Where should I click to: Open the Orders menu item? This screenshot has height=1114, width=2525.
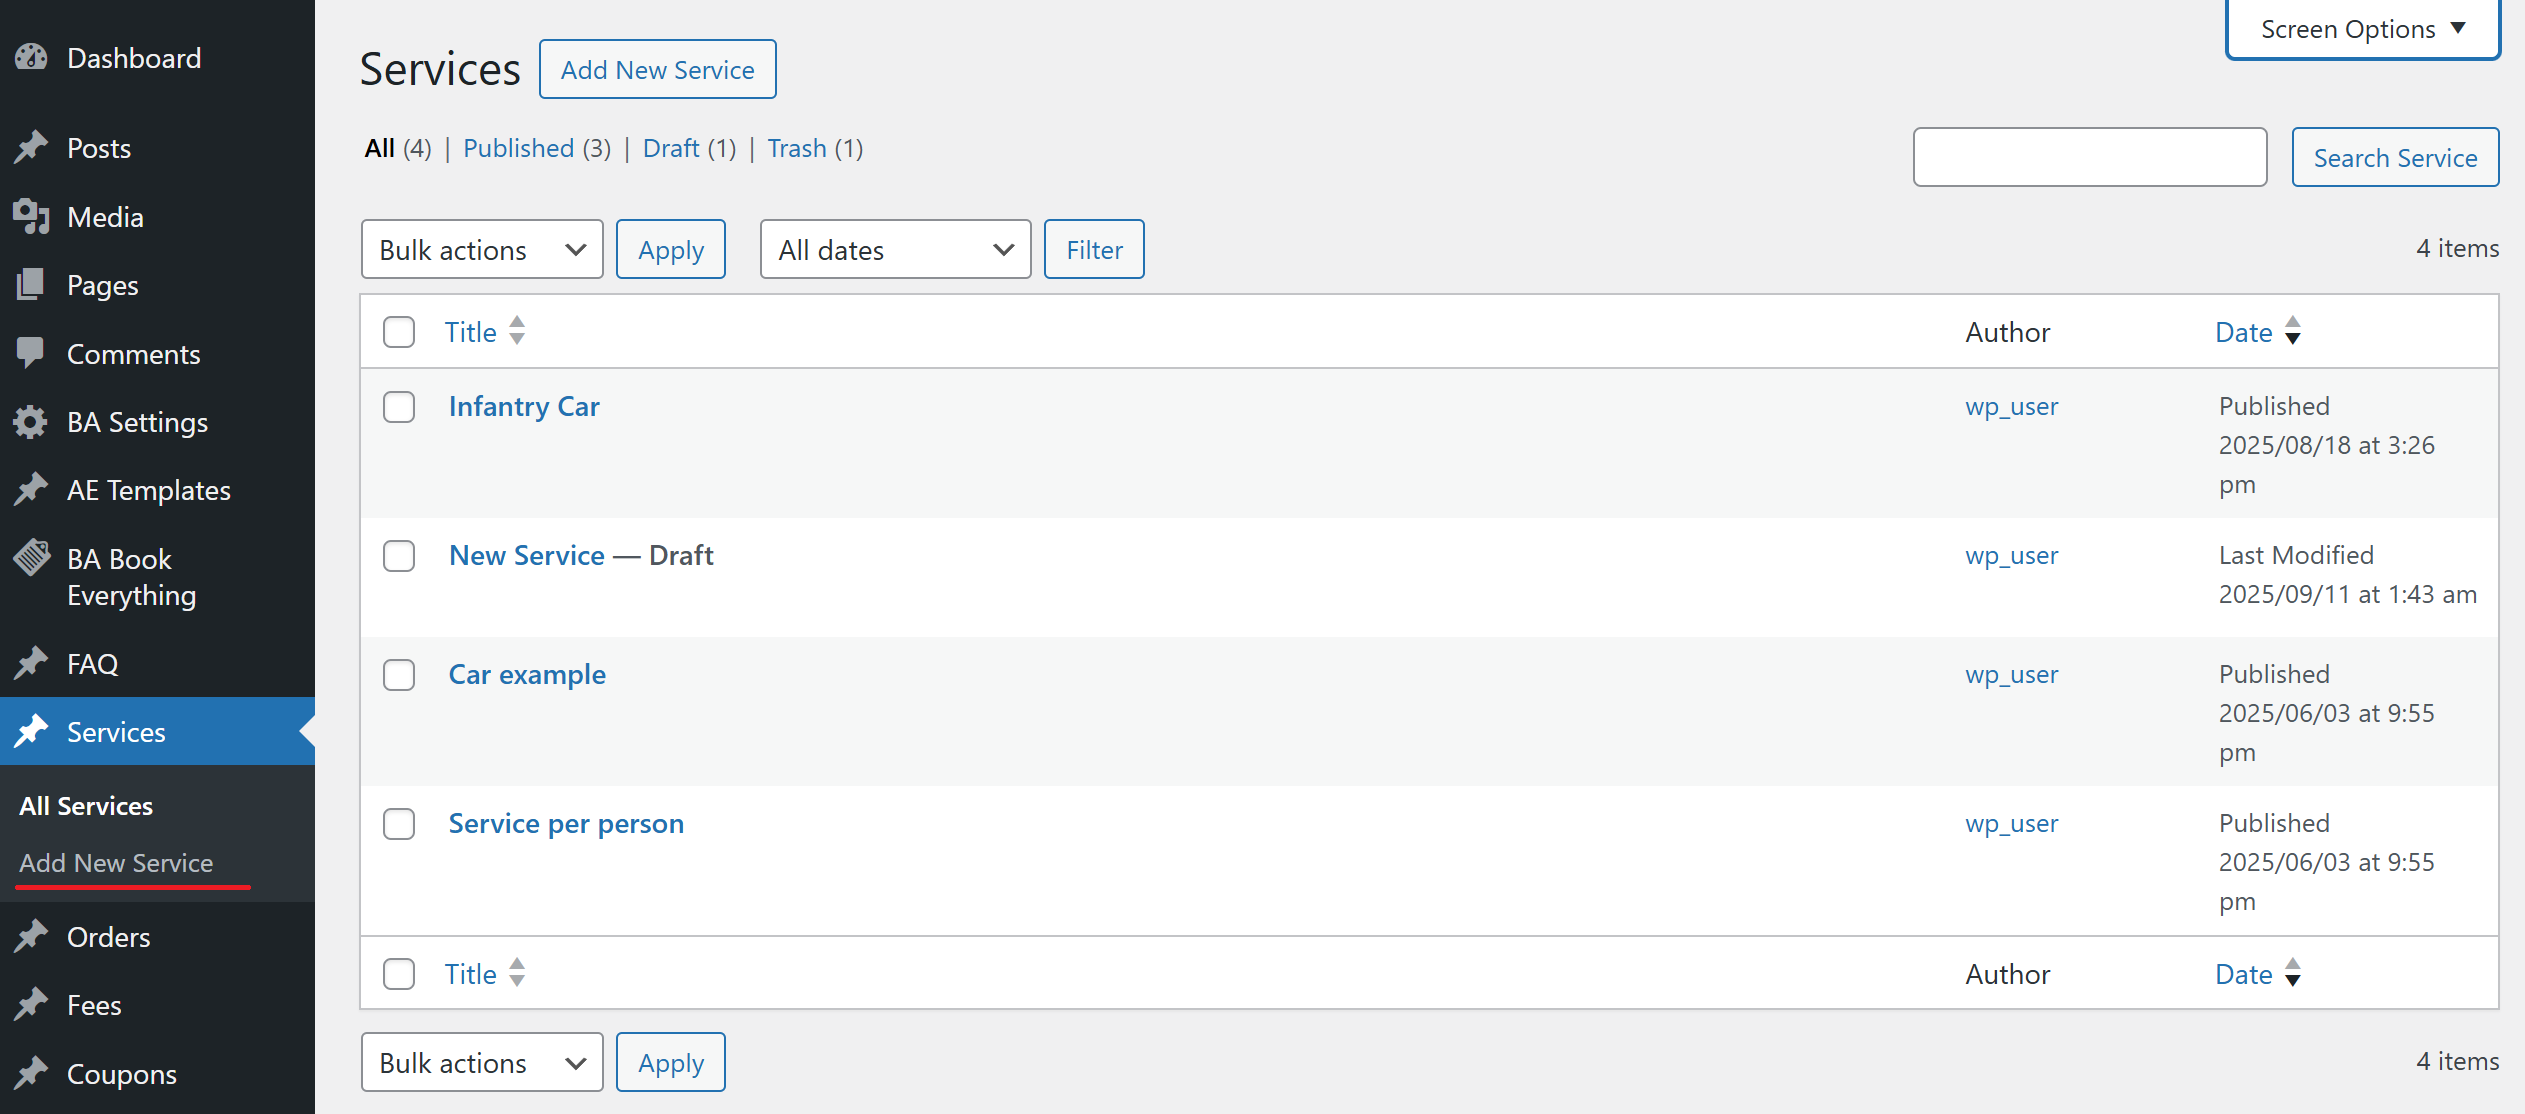(x=108, y=937)
